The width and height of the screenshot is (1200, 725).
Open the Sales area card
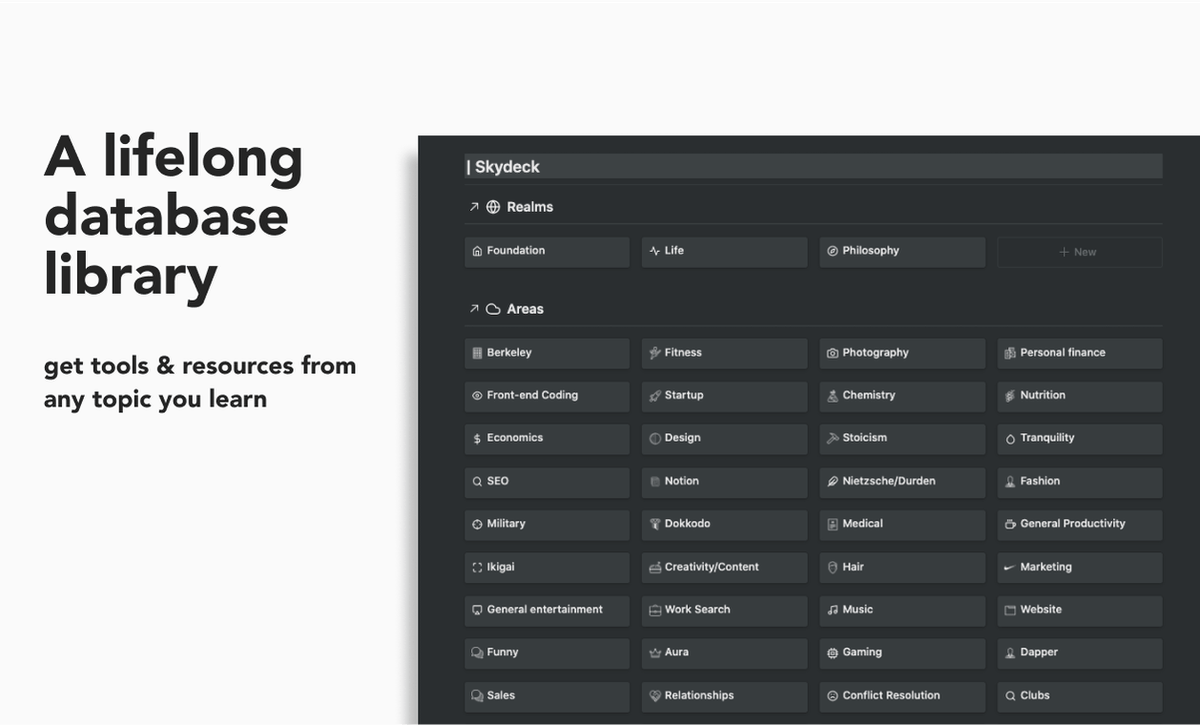pyautogui.click(x=547, y=696)
